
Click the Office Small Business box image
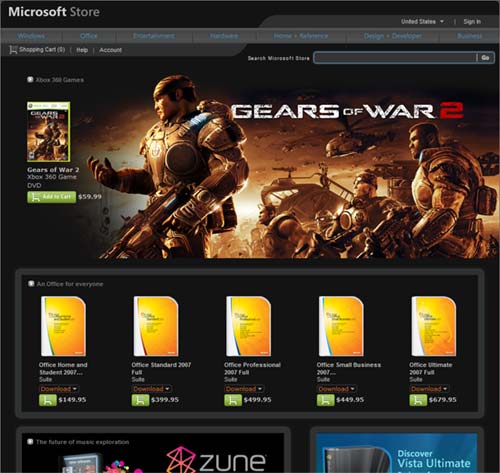pos(341,326)
